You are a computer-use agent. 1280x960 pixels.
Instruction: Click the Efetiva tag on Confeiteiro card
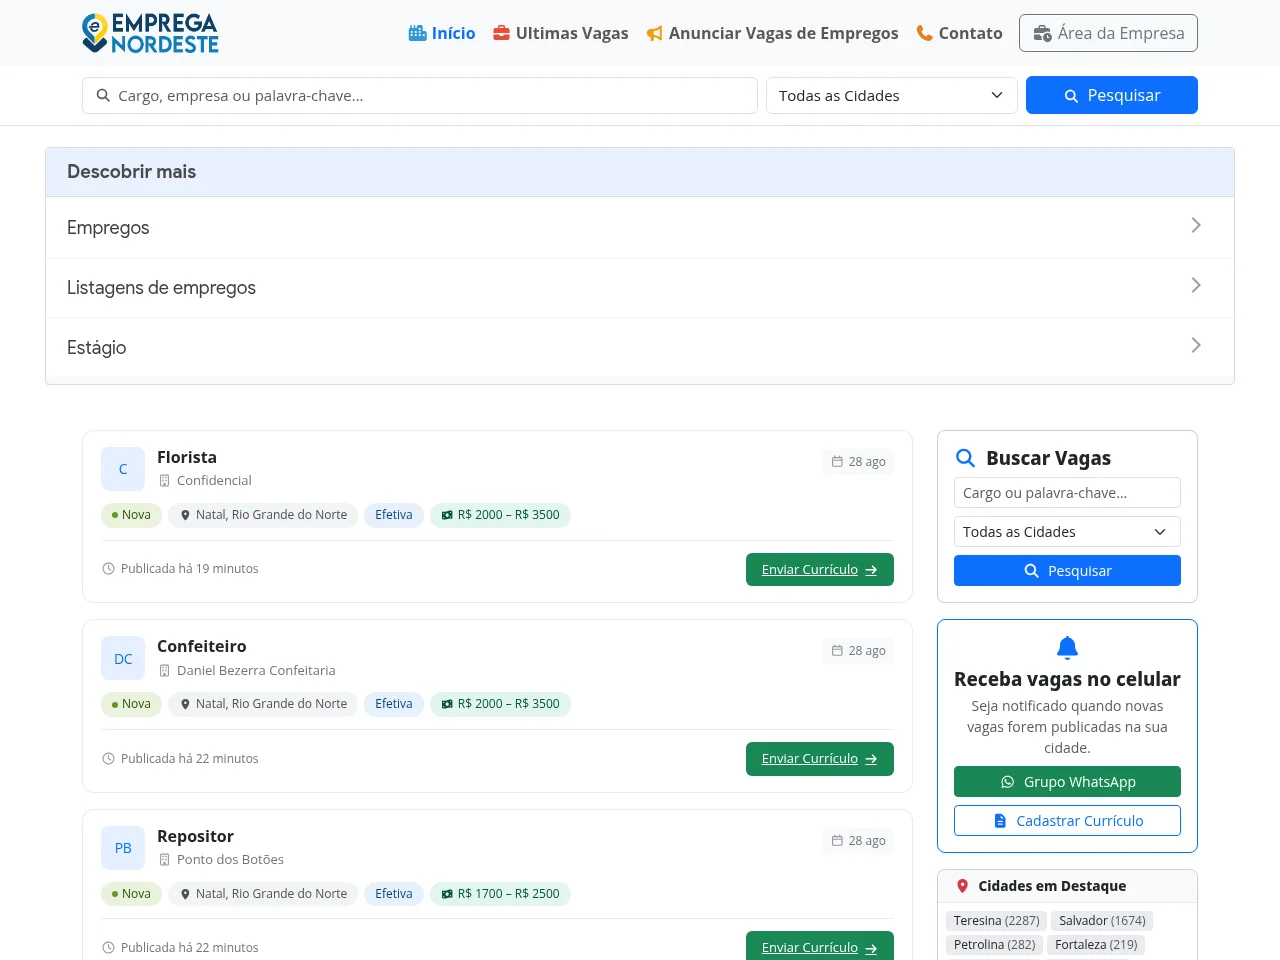pos(394,704)
